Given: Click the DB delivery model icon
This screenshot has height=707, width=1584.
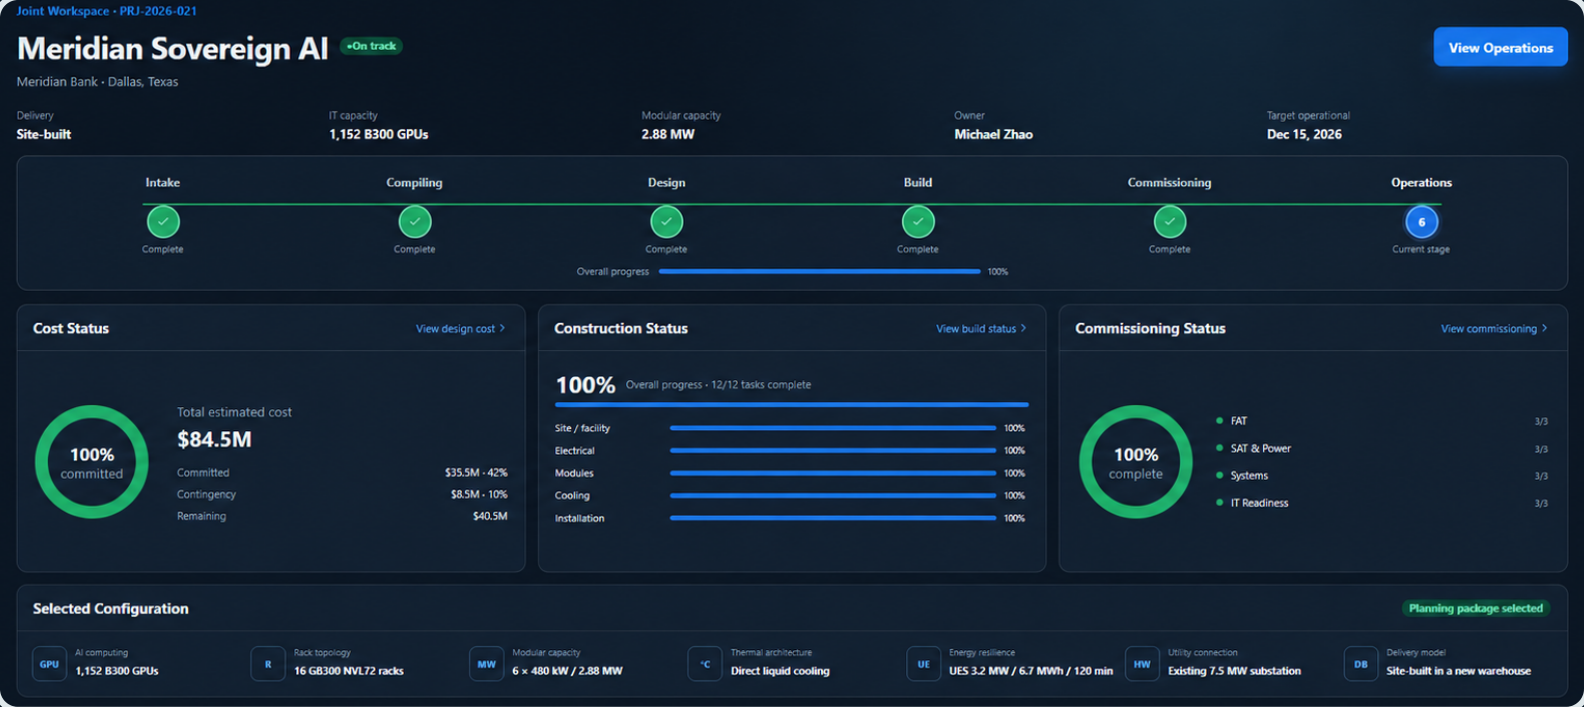Looking at the screenshot, I should [x=1361, y=664].
